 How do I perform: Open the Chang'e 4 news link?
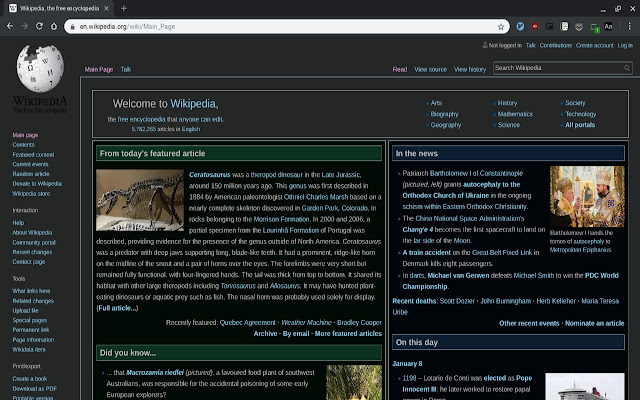click(418, 229)
